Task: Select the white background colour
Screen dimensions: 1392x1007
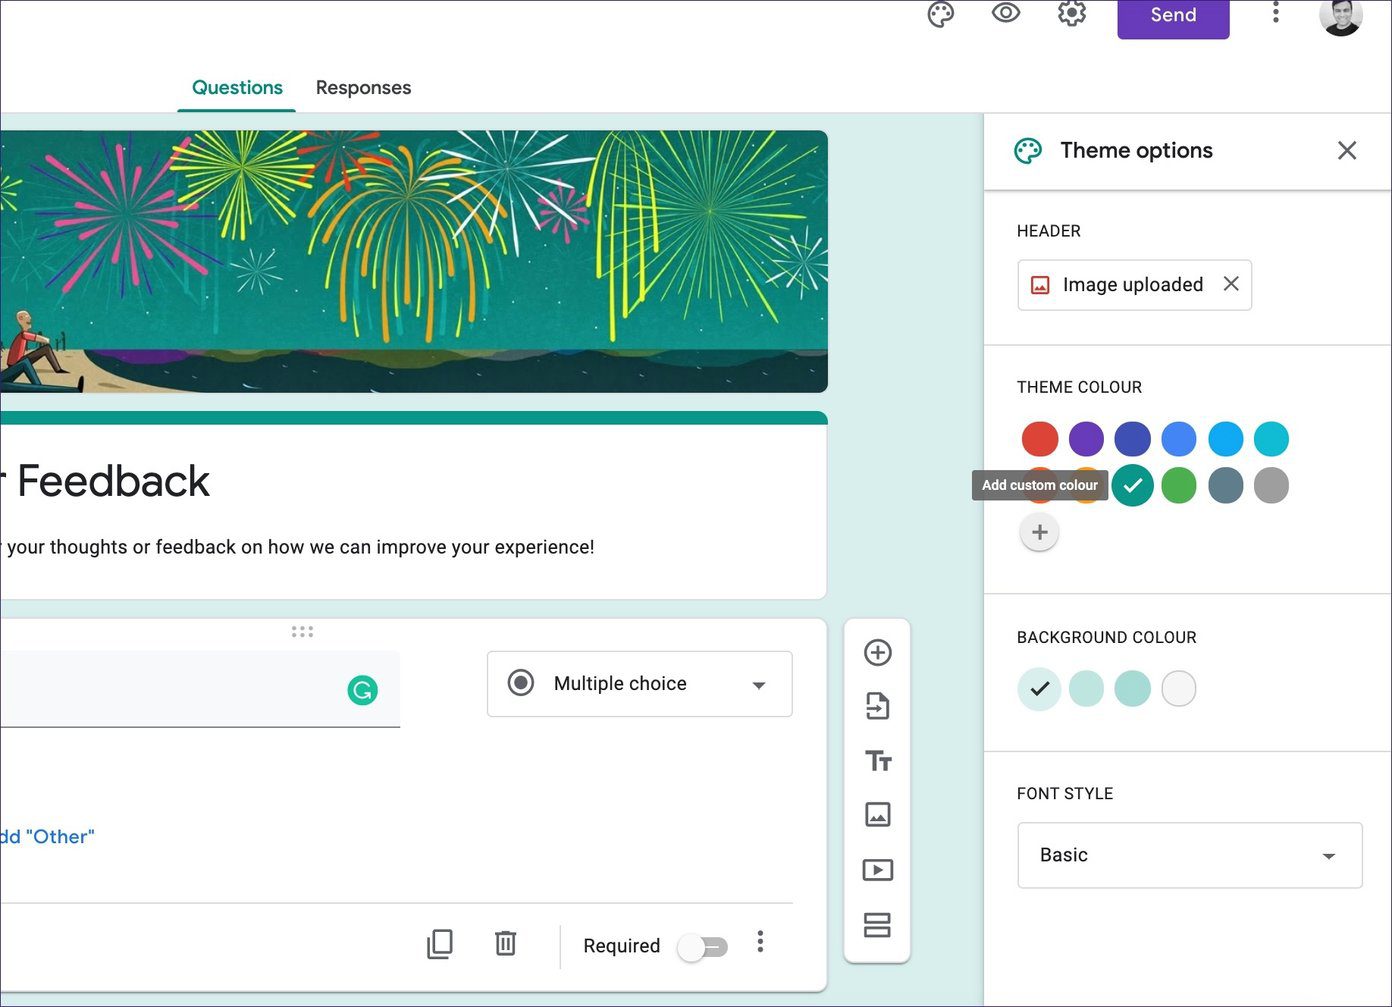Action: (1179, 688)
